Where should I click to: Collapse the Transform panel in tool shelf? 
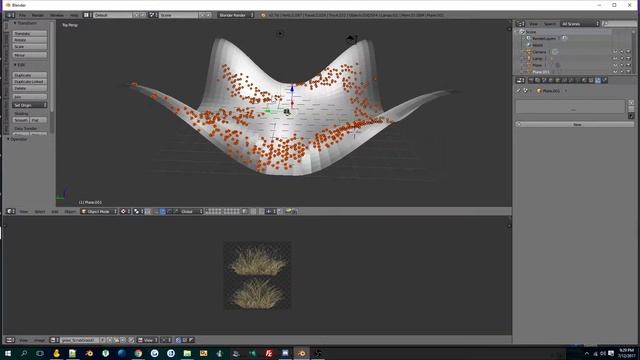point(26,23)
